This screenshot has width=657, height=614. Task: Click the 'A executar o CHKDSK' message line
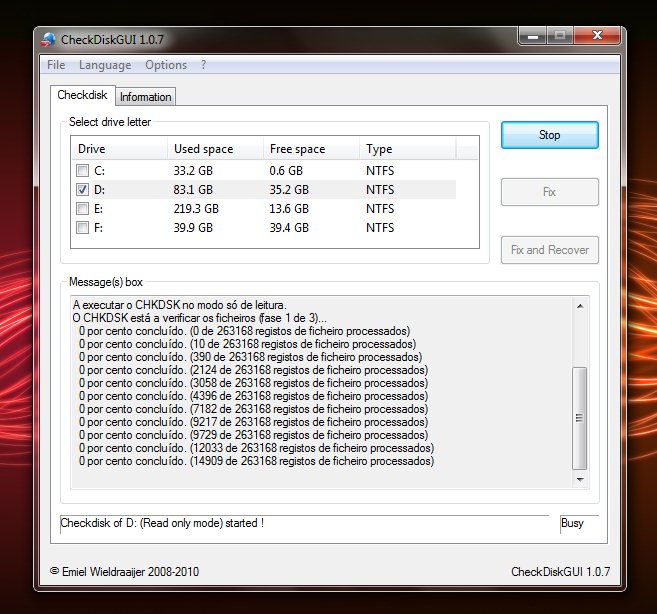(180, 305)
